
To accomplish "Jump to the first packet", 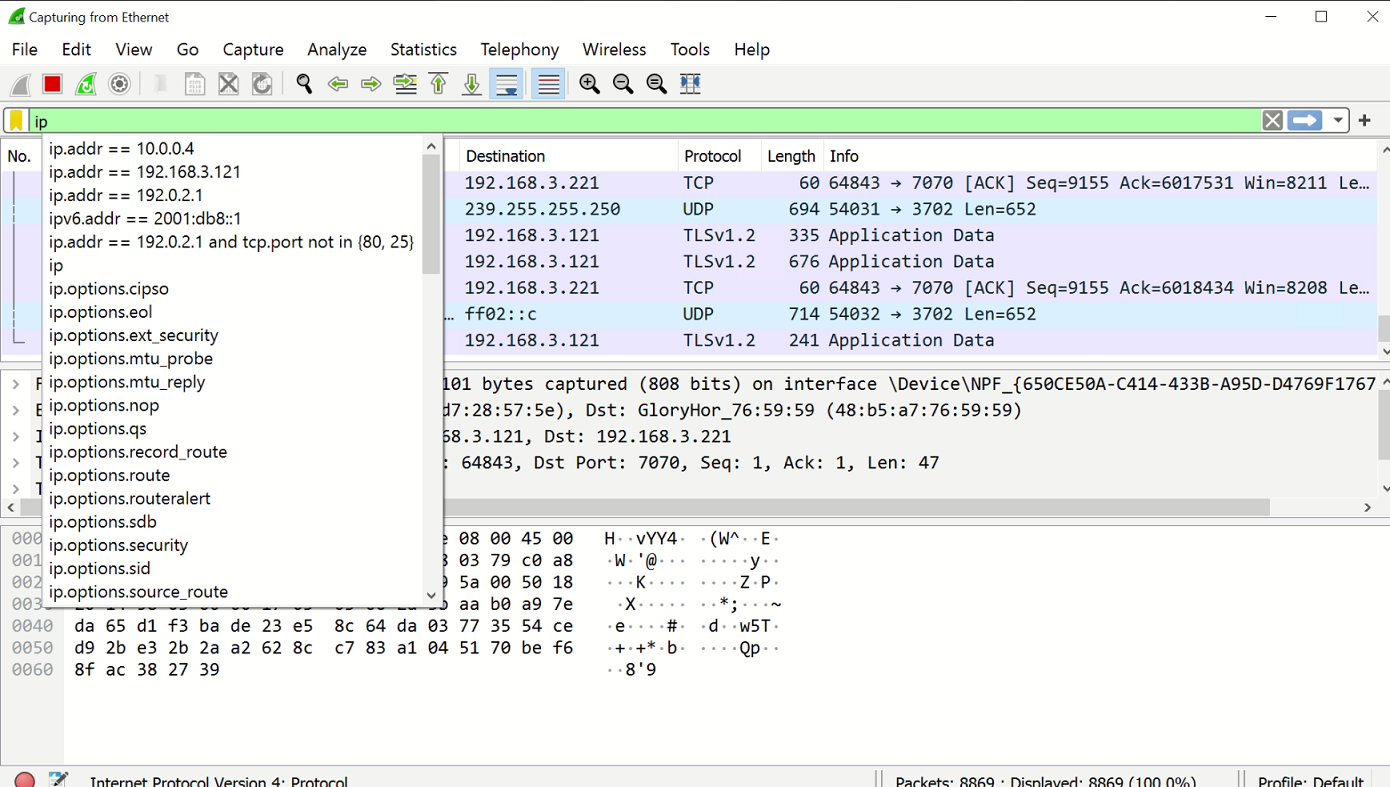I will pos(438,84).
